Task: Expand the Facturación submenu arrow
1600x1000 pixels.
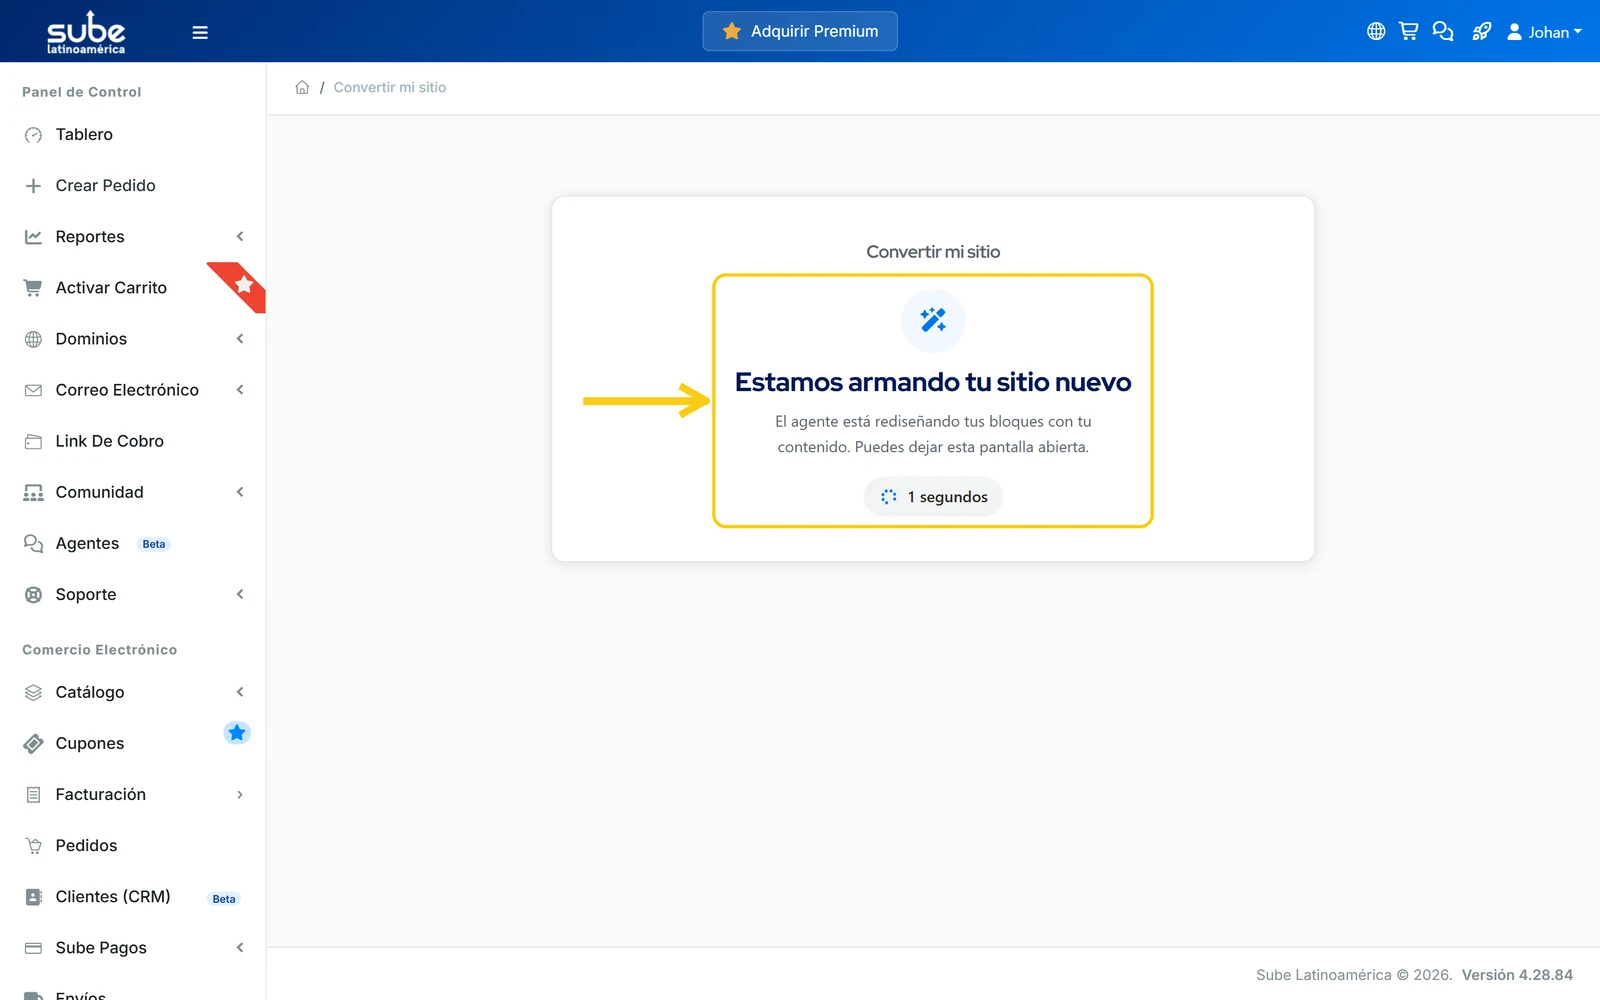Action: click(x=240, y=794)
